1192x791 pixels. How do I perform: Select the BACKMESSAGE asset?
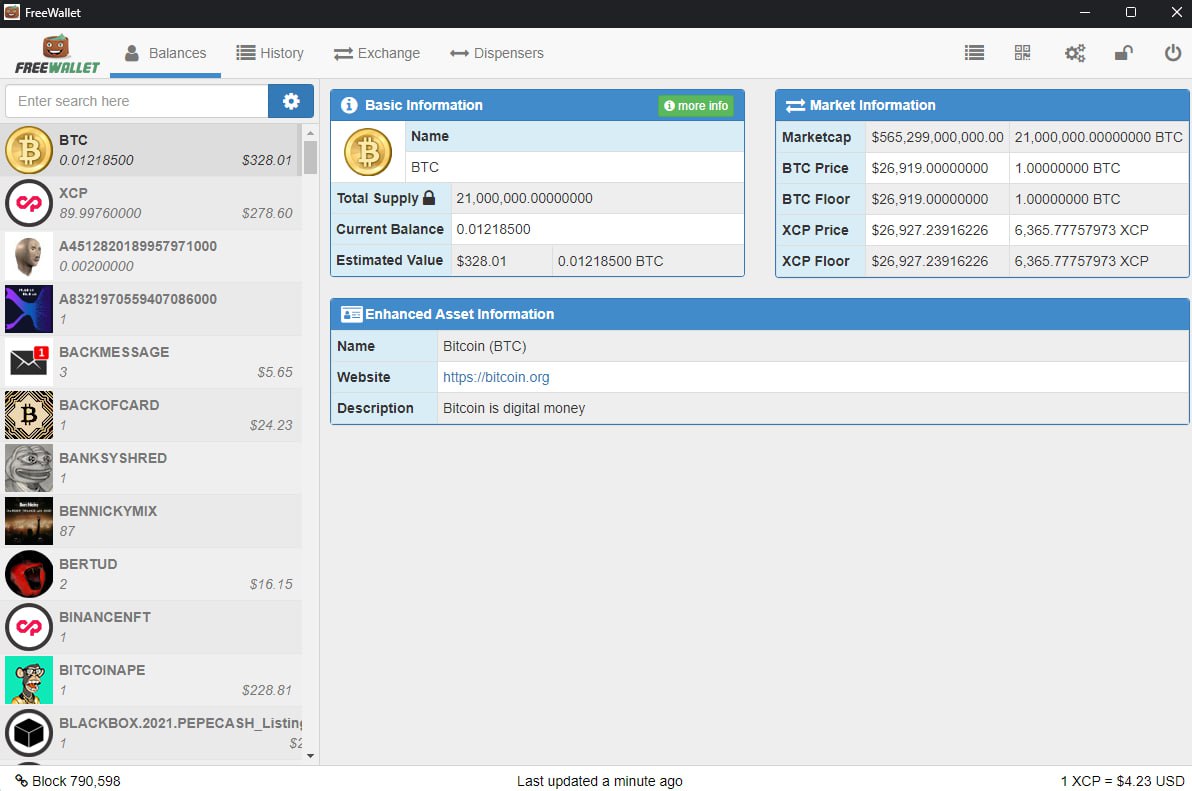(152, 362)
